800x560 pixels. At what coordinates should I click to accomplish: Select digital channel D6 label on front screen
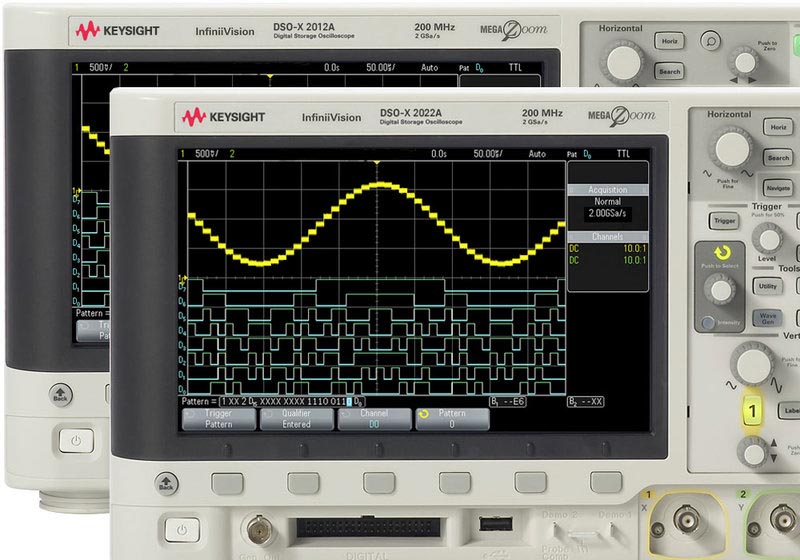pyautogui.click(x=182, y=302)
